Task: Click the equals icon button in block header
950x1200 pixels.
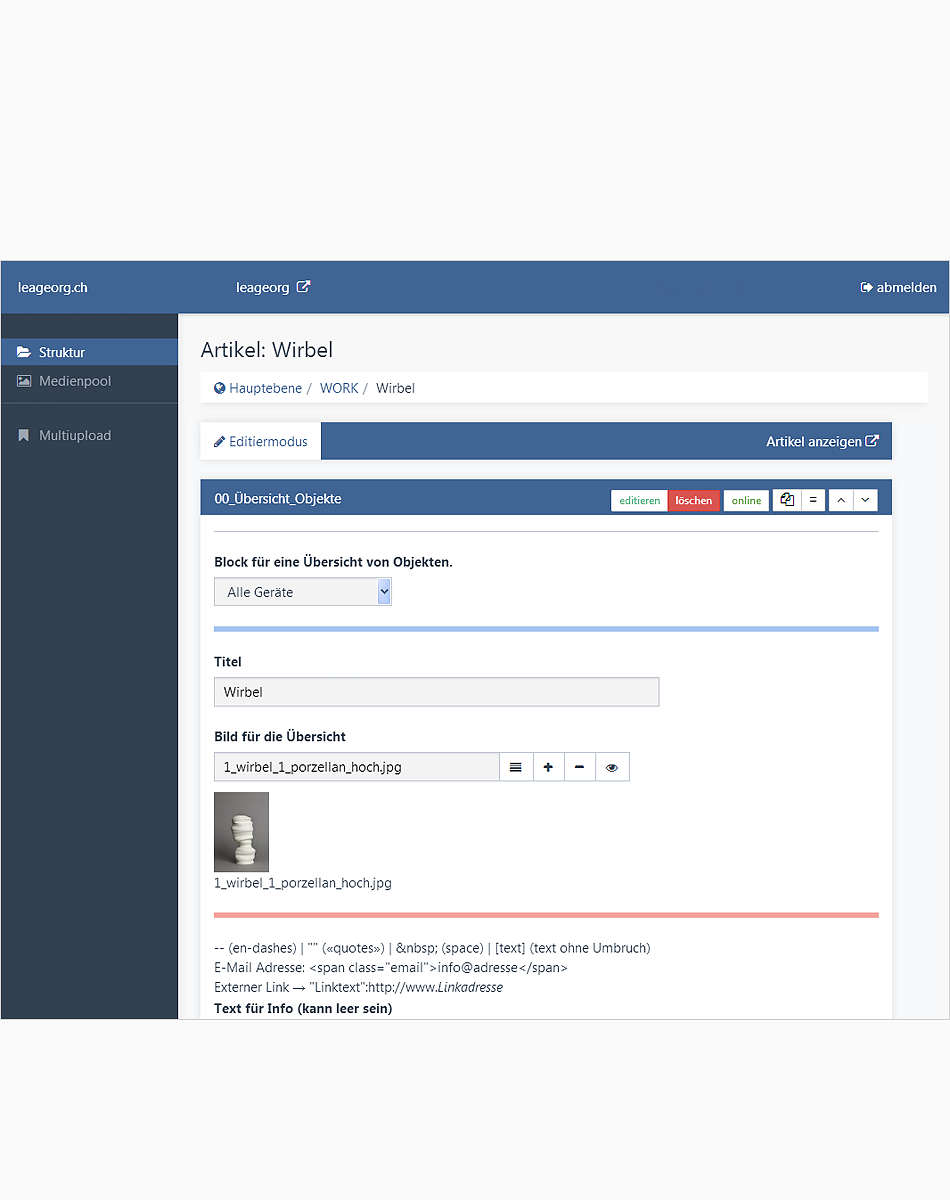Action: click(813, 500)
